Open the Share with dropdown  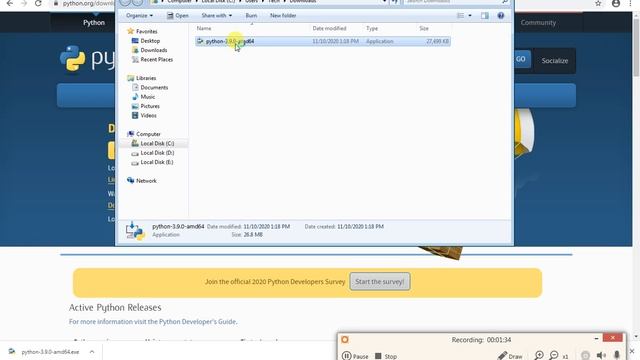pos(216,16)
